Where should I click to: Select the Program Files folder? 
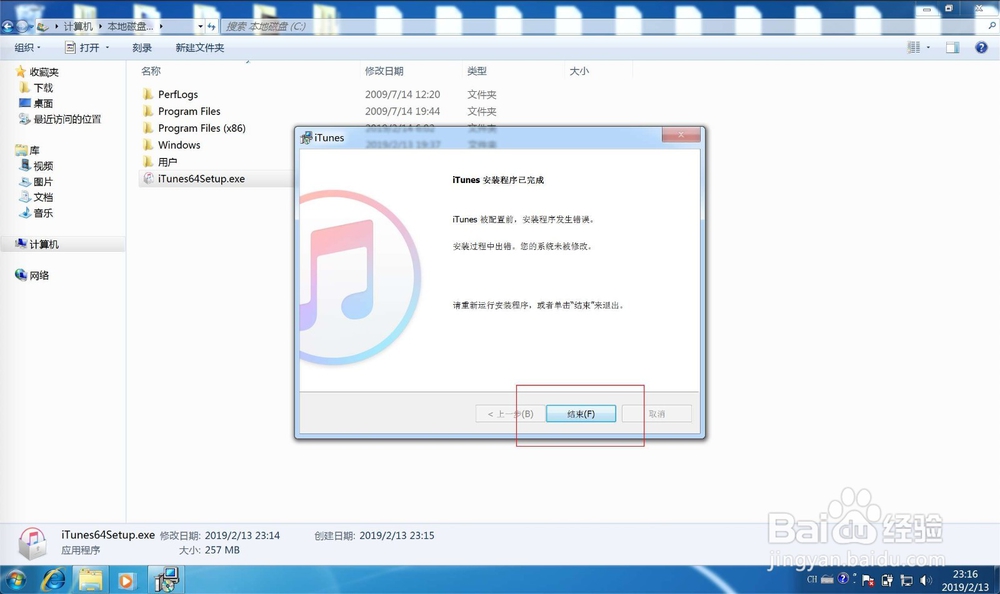[189, 111]
